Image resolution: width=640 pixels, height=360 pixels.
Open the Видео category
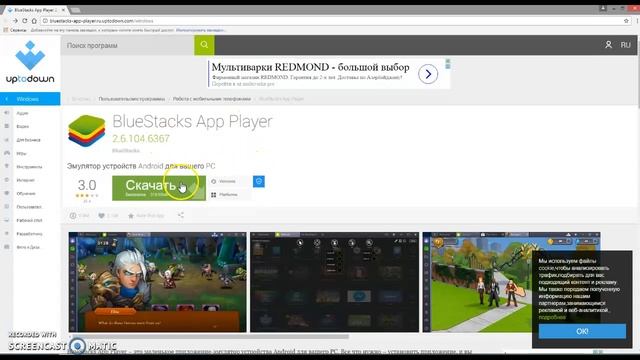(x=23, y=127)
